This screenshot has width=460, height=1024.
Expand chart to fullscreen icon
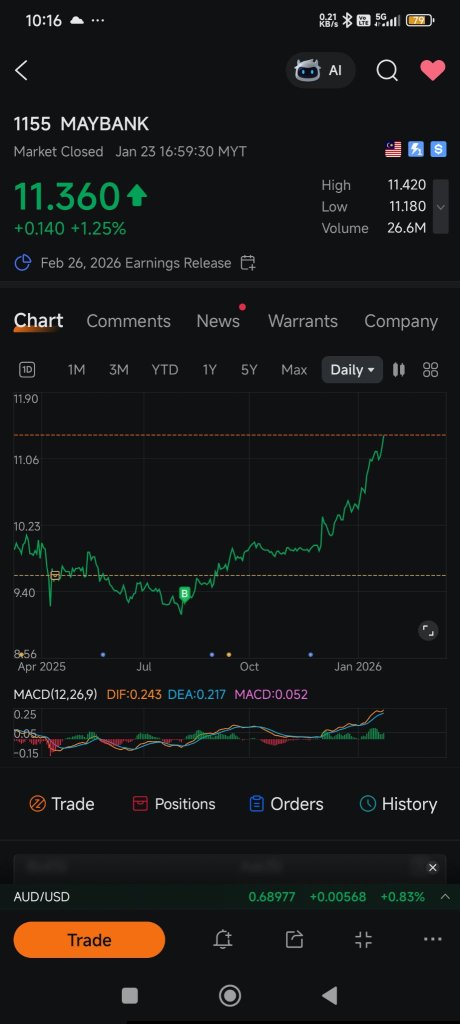pos(428,631)
